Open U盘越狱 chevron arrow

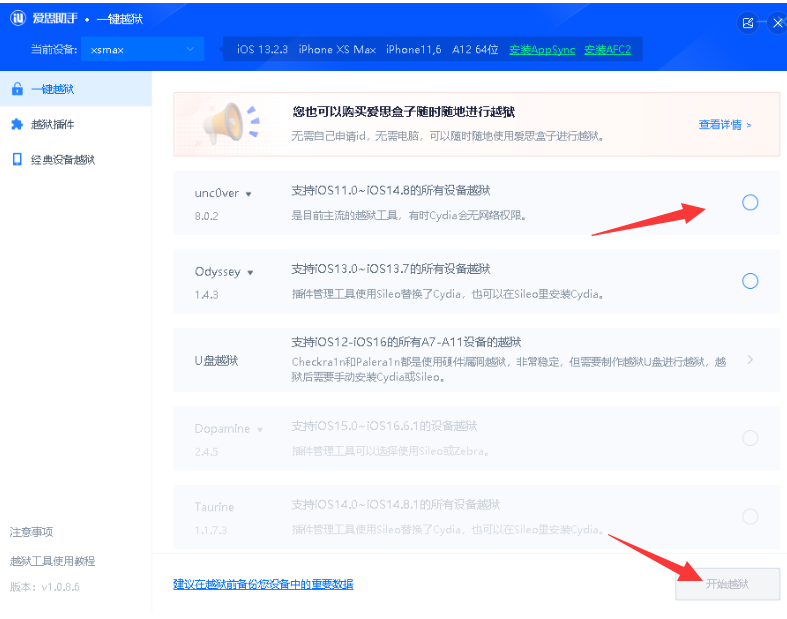pos(750,359)
